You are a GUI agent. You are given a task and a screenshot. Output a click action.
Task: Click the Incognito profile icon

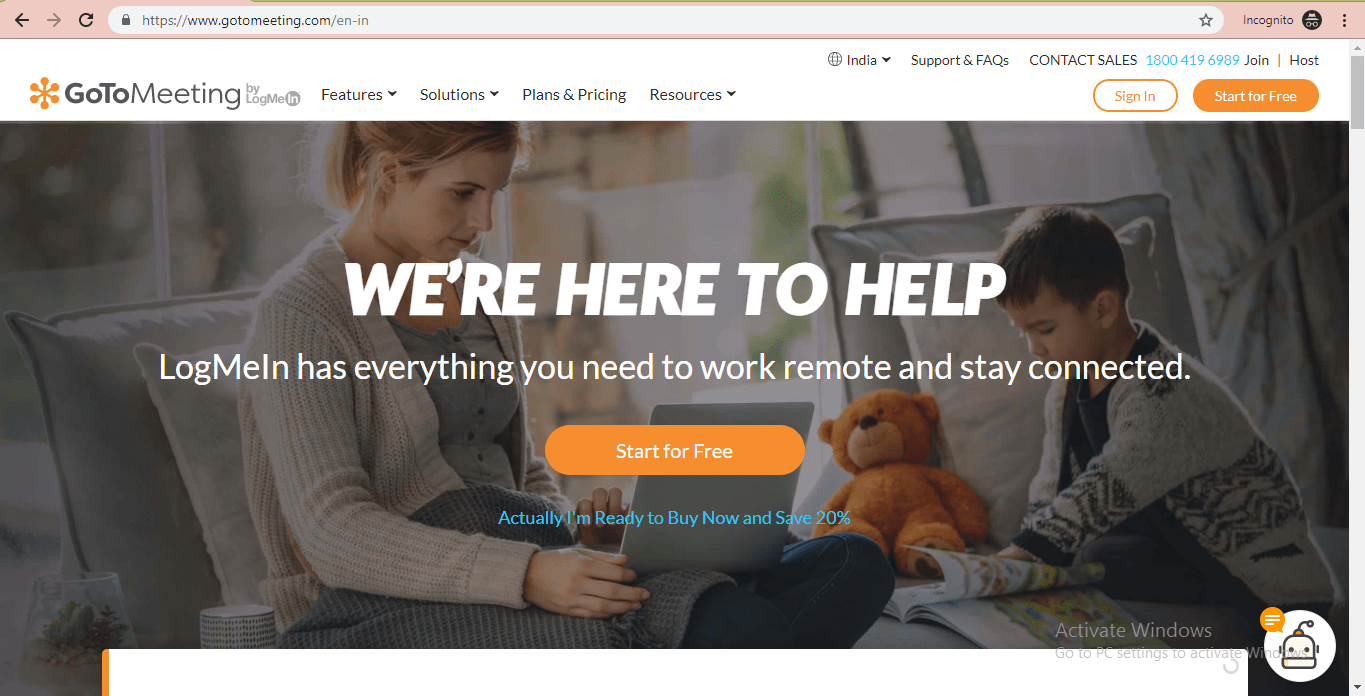(1312, 20)
